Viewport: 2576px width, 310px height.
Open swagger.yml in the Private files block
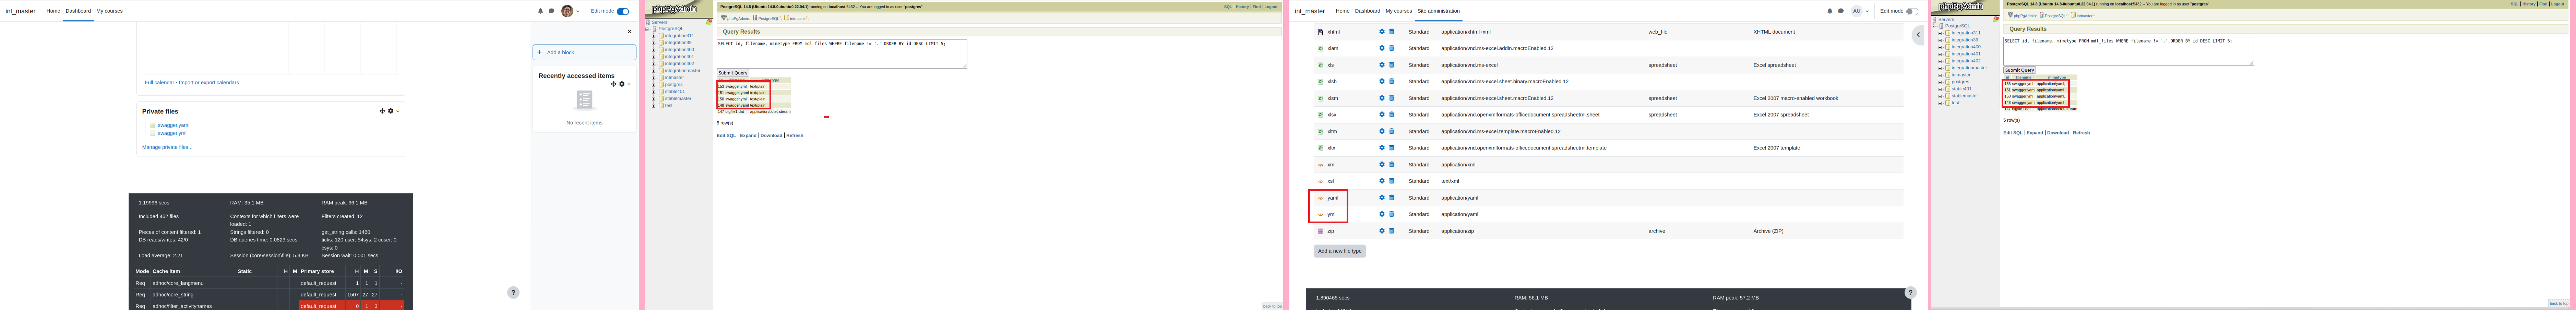tap(172, 133)
